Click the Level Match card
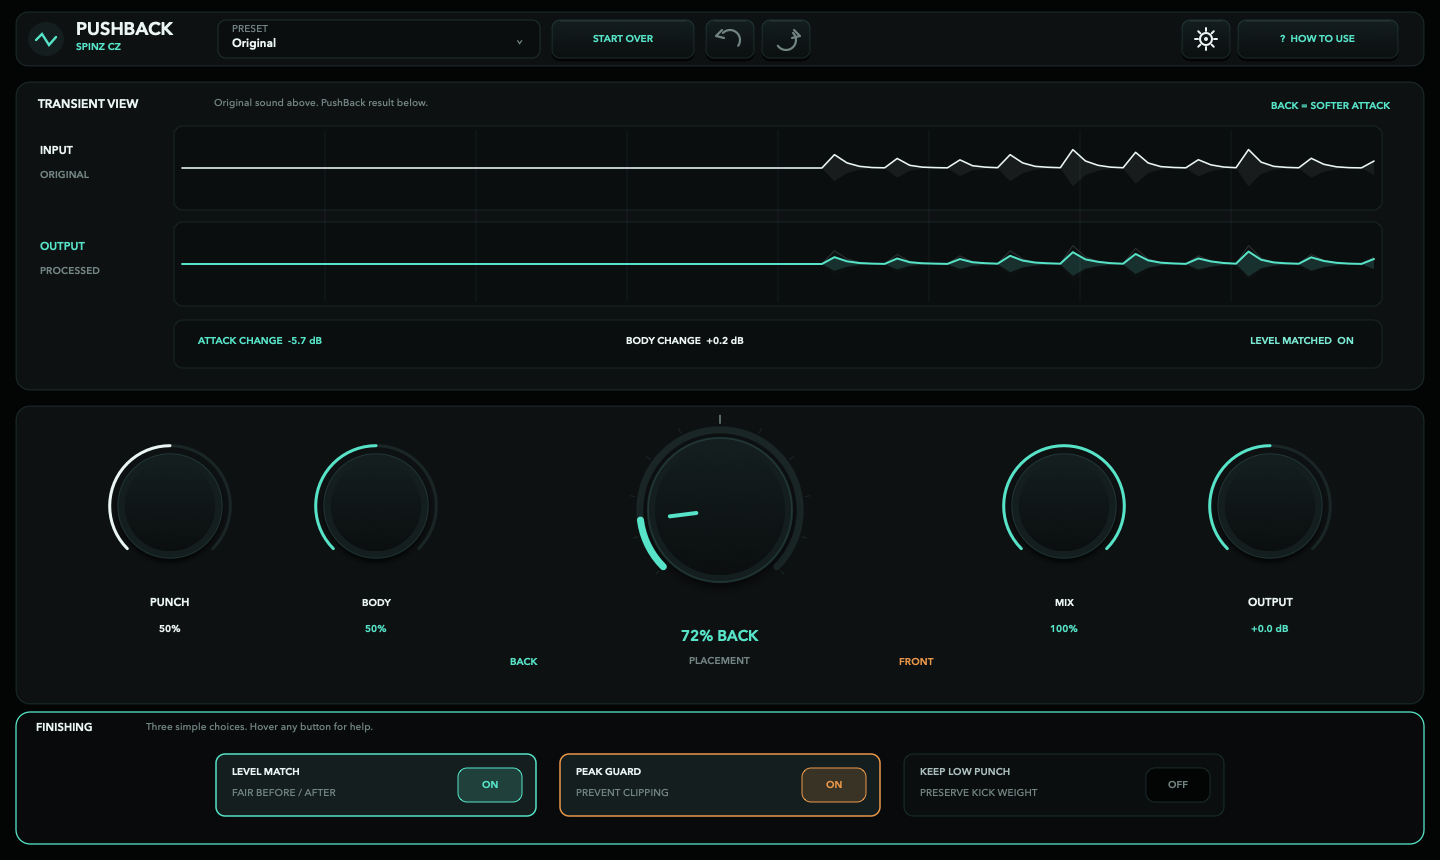The height and width of the screenshot is (860, 1440). click(x=376, y=785)
